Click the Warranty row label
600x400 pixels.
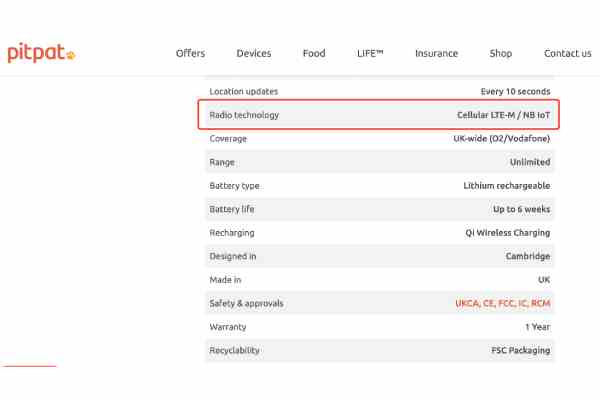click(x=228, y=327)
